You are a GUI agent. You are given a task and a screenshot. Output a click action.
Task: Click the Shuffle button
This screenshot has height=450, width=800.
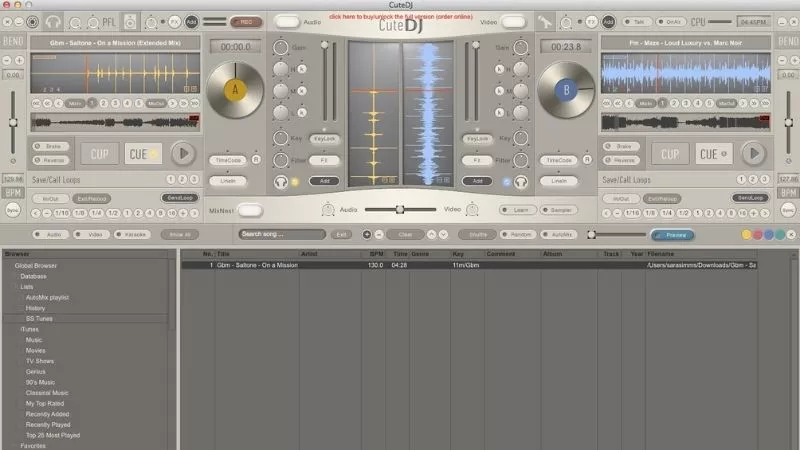click(478, 234)
